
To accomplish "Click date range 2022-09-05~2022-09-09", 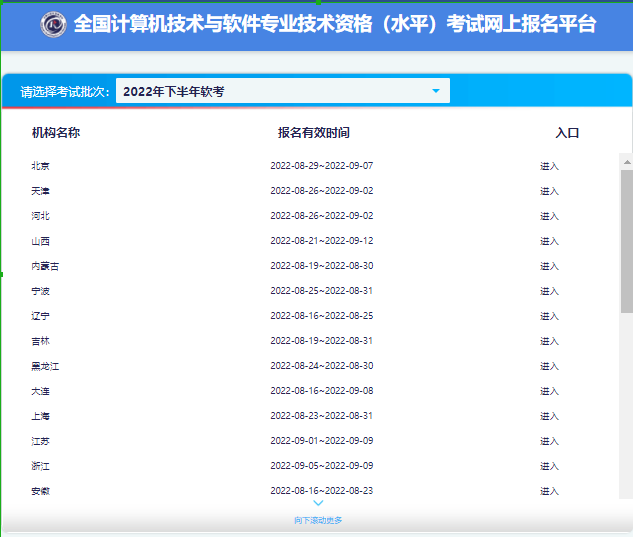I will [322, 466].
